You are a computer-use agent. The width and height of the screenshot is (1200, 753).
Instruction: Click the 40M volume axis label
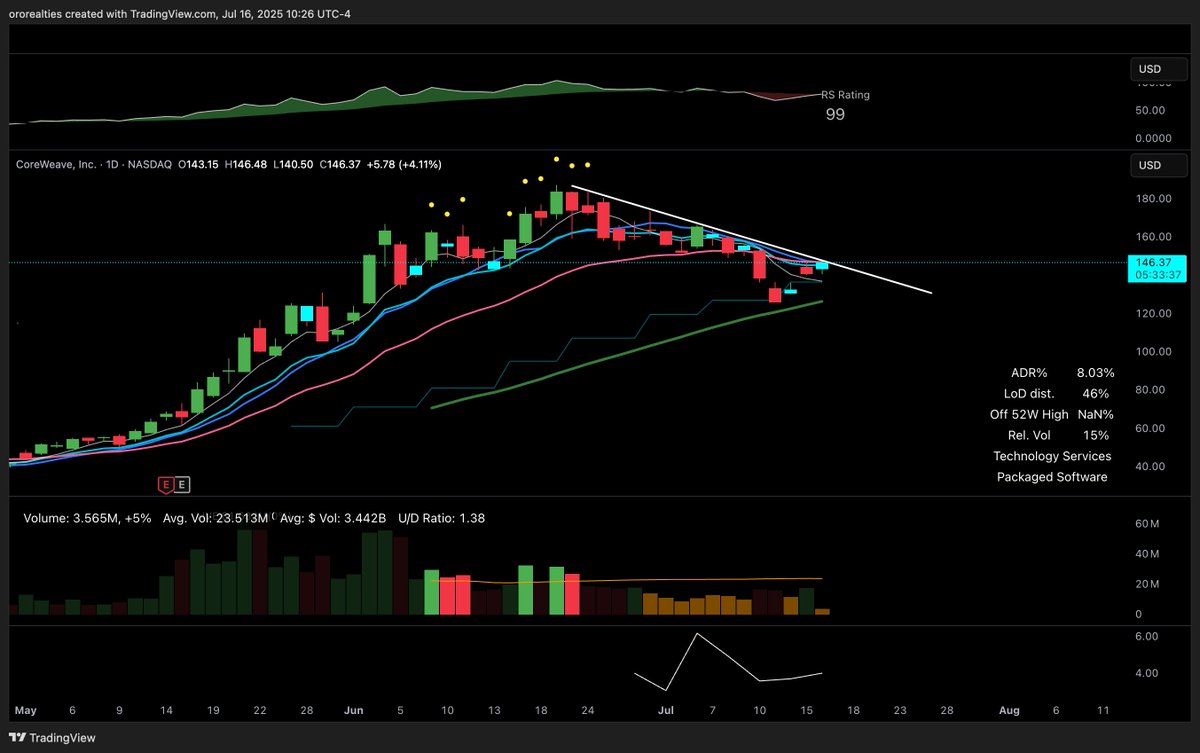coord(1147,554)
